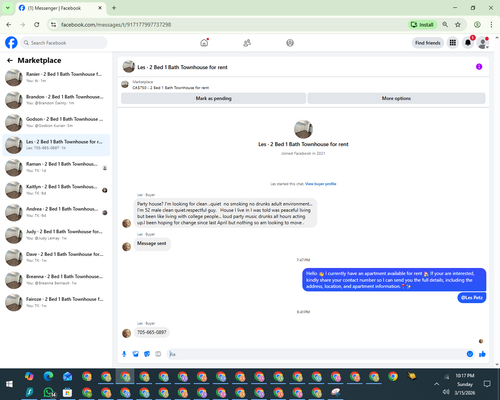500x400 pixels.
Task: Open the Raman conversation
Action: click(56, 167)
